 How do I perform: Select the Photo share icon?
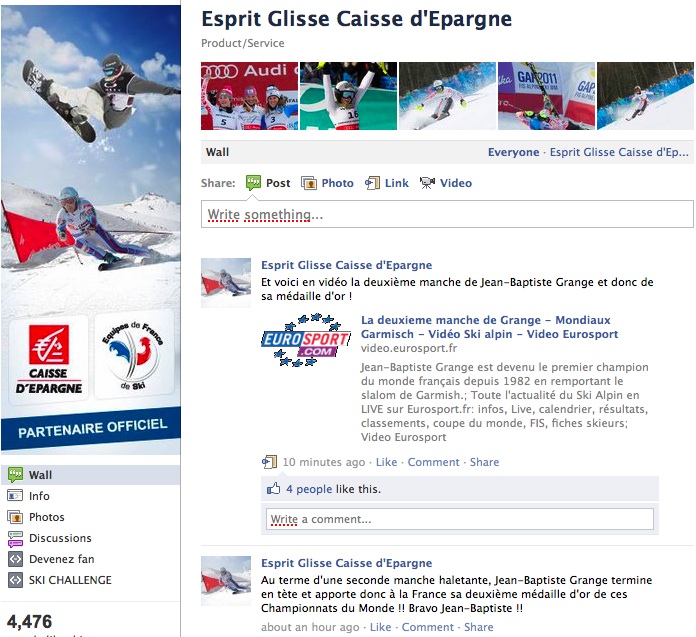click(x=309, y=183)
